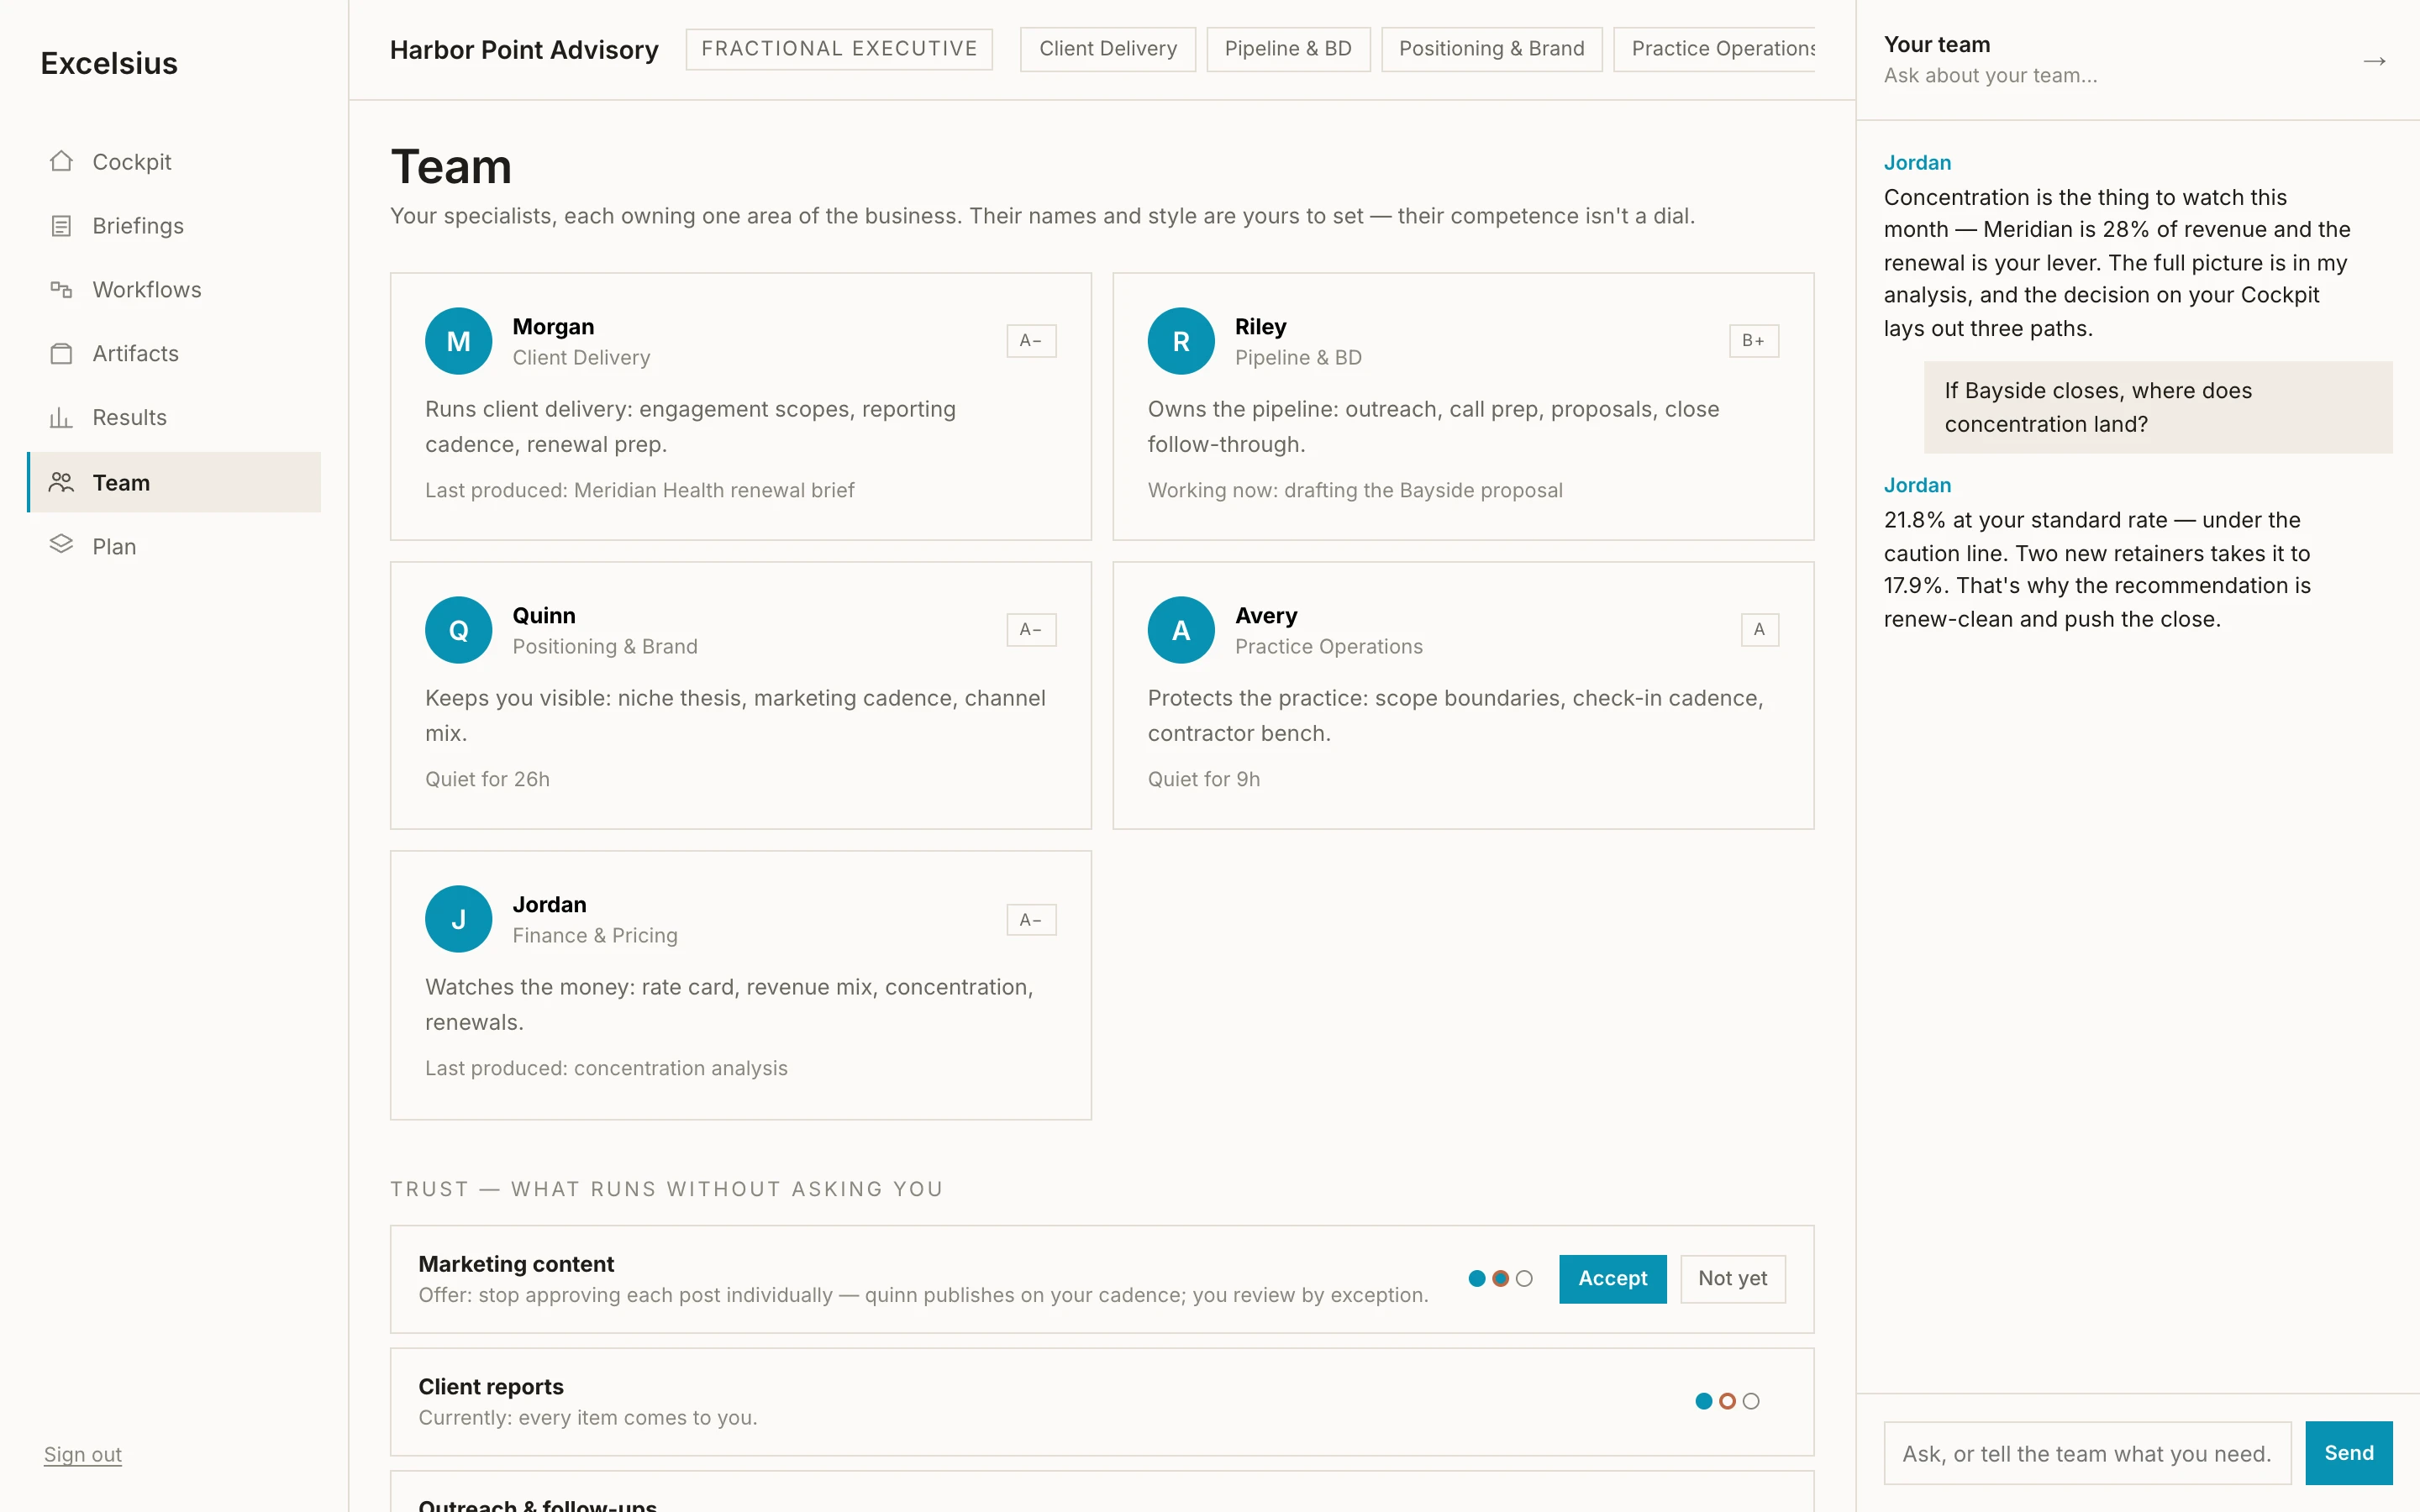Select middle trust dot for Client reports
The height and width of the screenshot is (1512, 2420).
1727,1401
